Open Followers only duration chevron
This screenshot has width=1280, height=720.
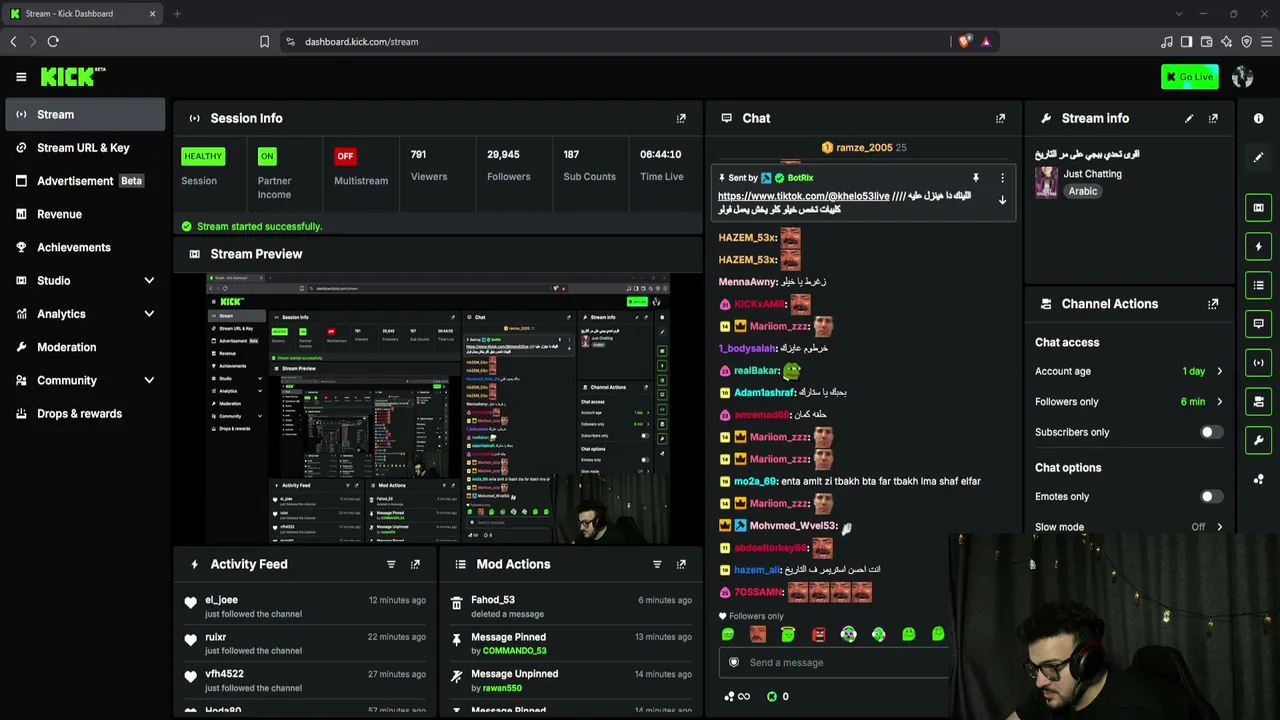pos(1219,402)
